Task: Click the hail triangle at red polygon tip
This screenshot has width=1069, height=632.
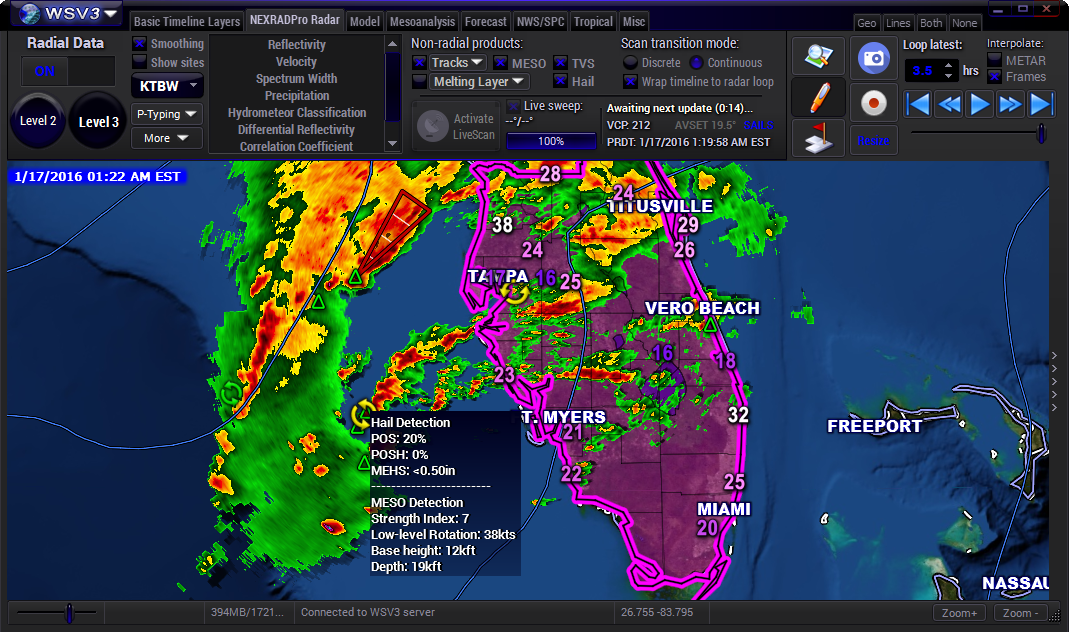Action: (355, 277)
